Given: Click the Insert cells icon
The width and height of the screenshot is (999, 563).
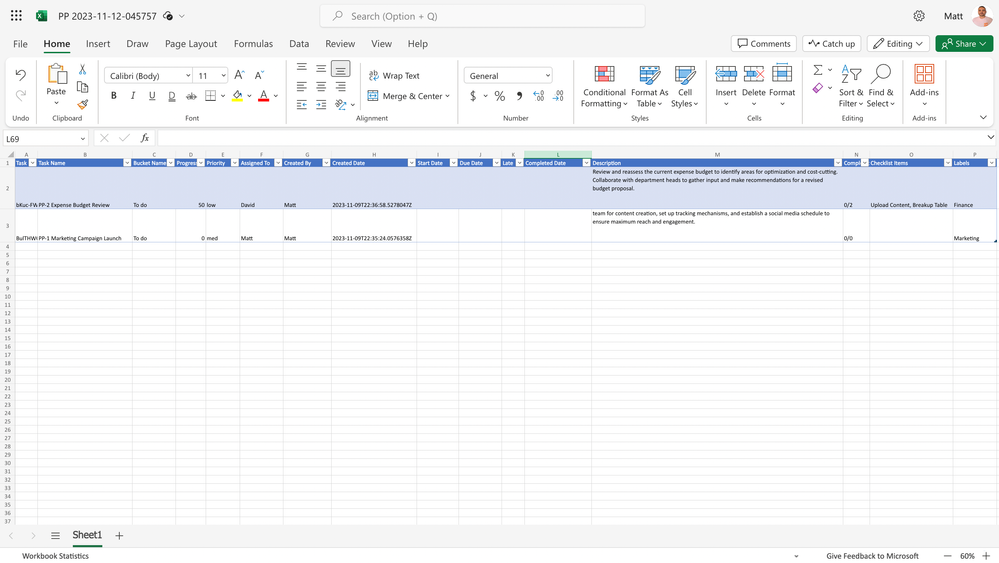Looking at the screenshot, I should click(726, 74).
